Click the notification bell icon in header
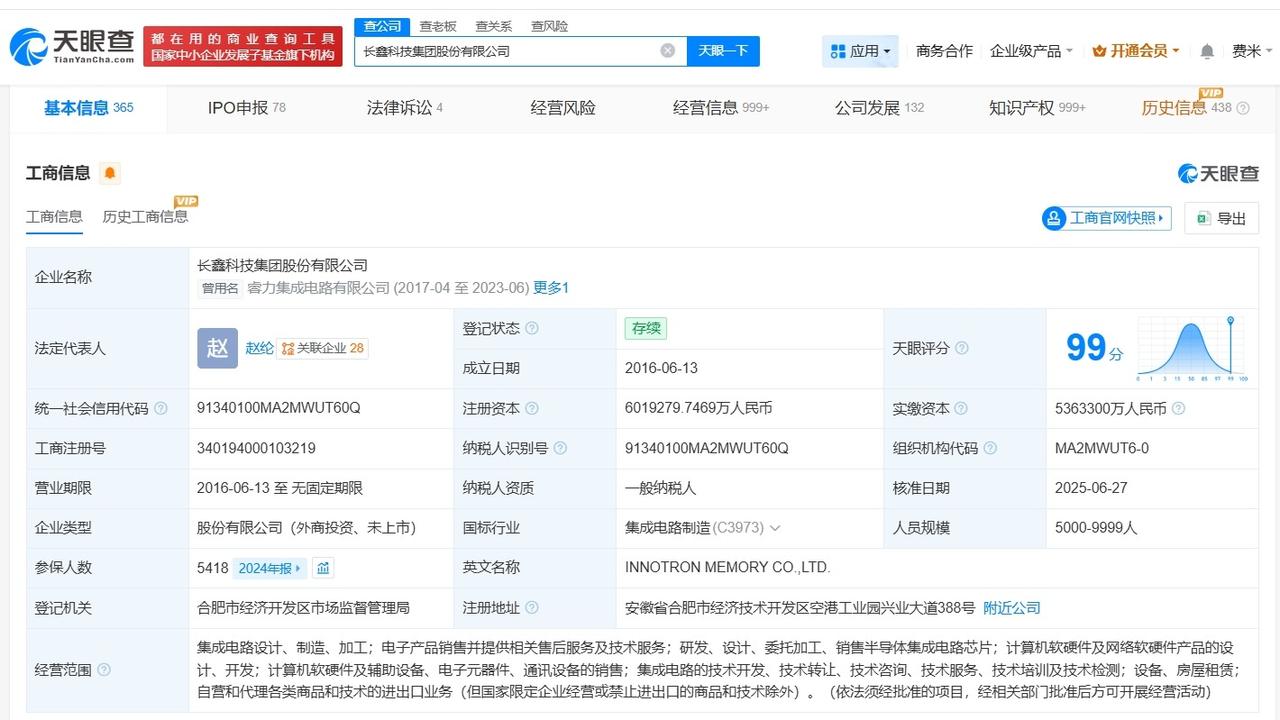 [x=1207, y=51]
